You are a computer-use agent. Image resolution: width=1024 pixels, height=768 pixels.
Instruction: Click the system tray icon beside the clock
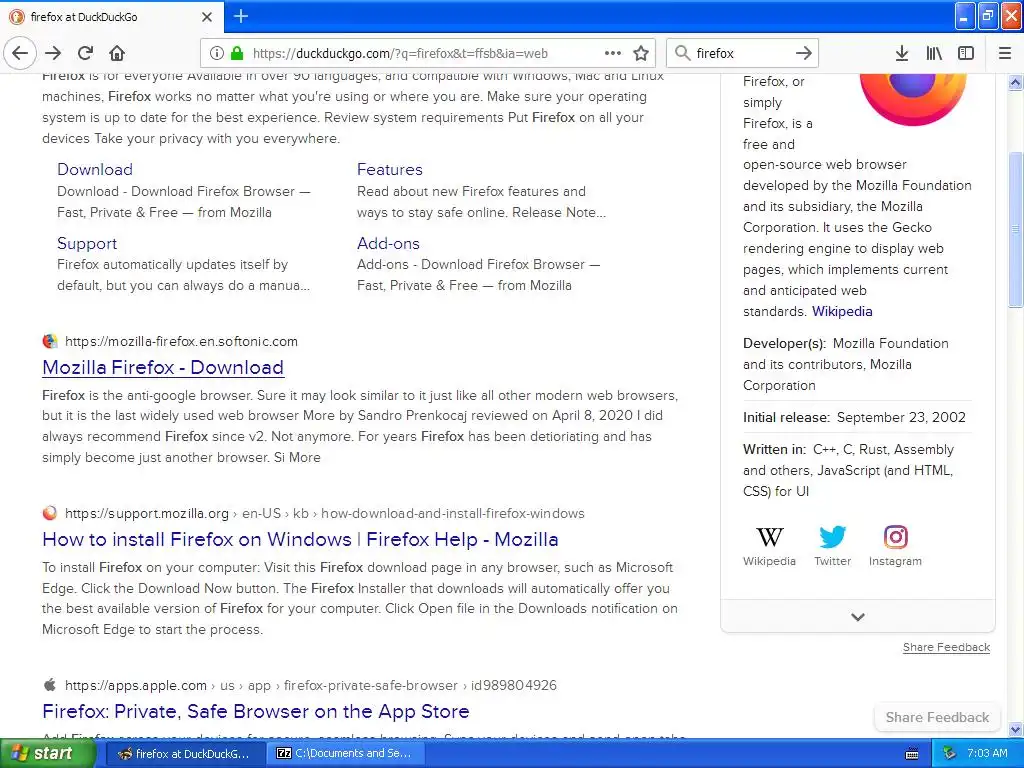pos(950,754)
